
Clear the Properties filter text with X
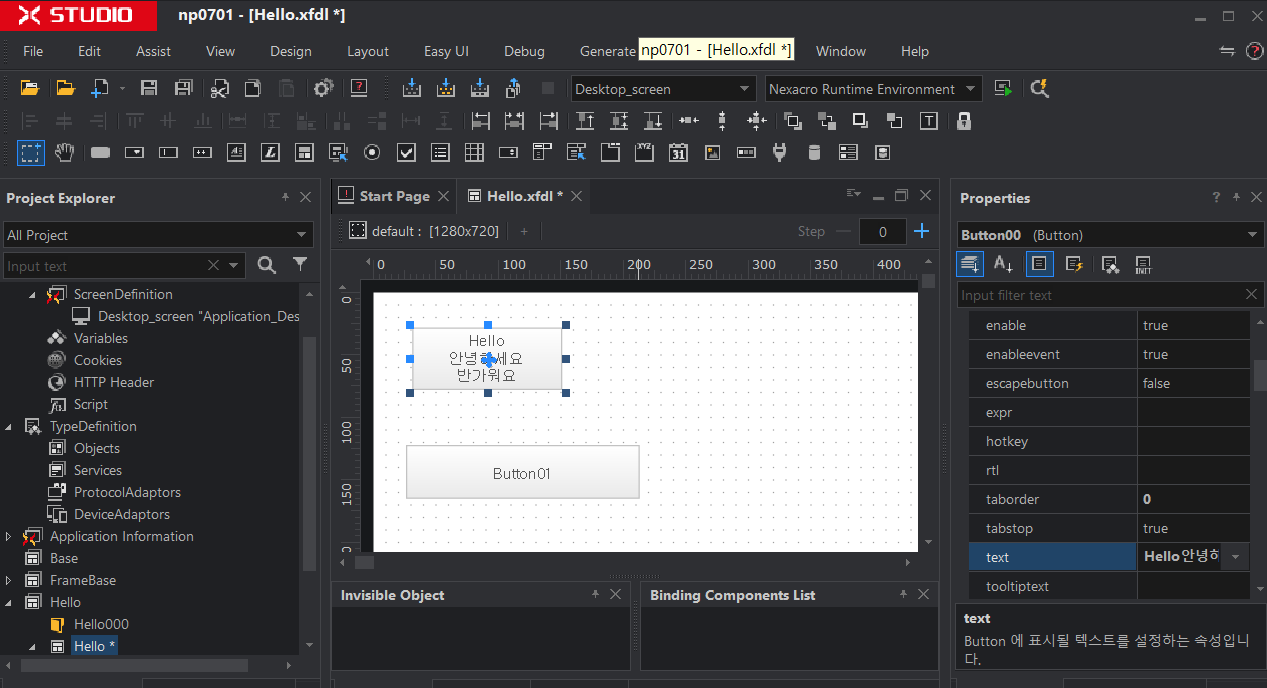1251,294
